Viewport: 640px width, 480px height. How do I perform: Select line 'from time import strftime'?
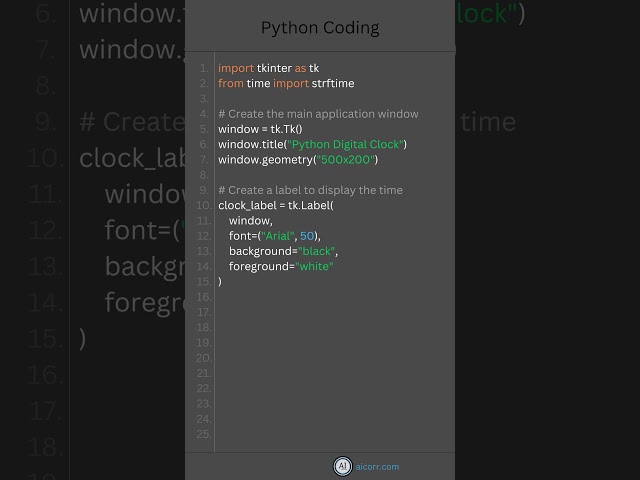point(286,83)
